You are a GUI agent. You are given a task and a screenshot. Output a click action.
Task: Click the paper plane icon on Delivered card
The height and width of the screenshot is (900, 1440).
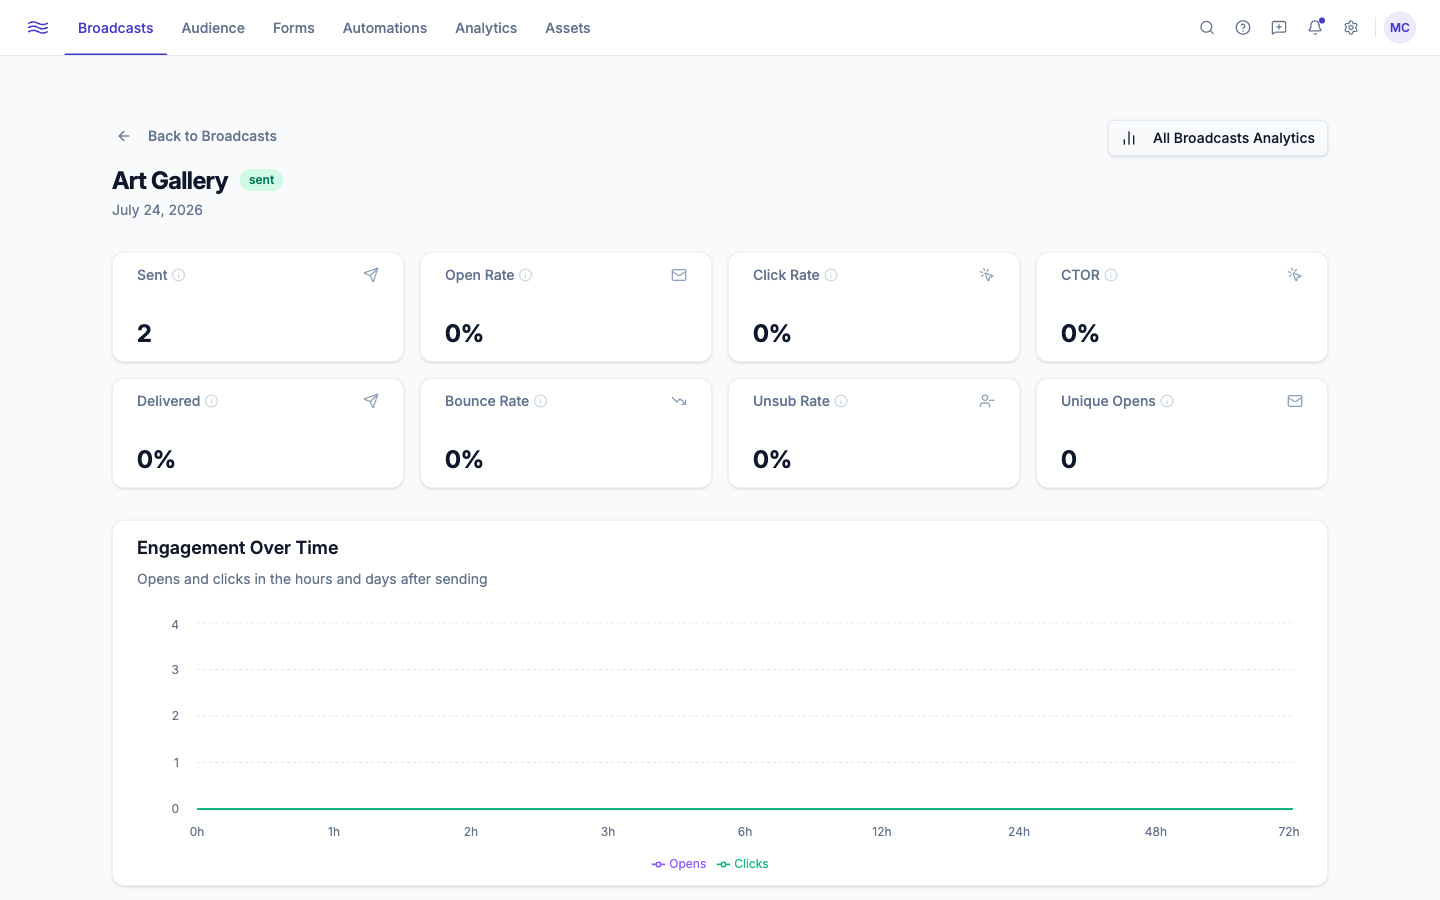tap(371, 401)
